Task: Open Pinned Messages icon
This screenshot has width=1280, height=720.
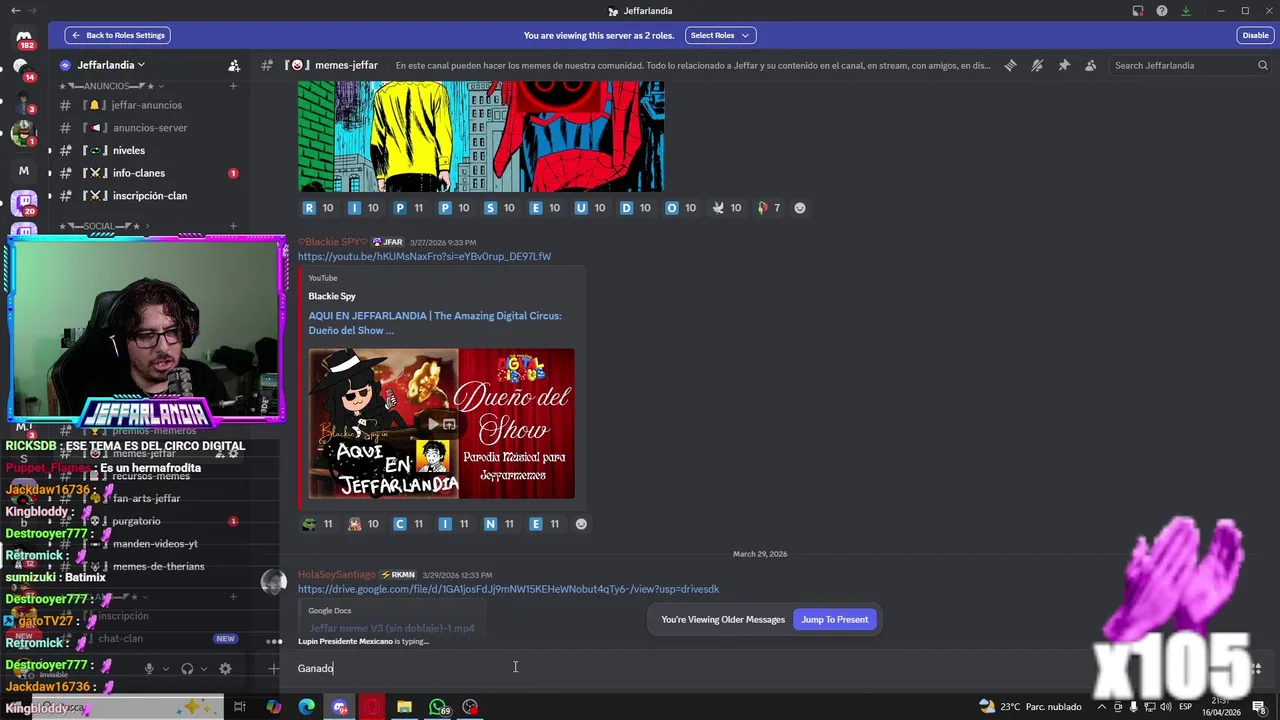Action: pyautogui.click(x=1064, y=65)
